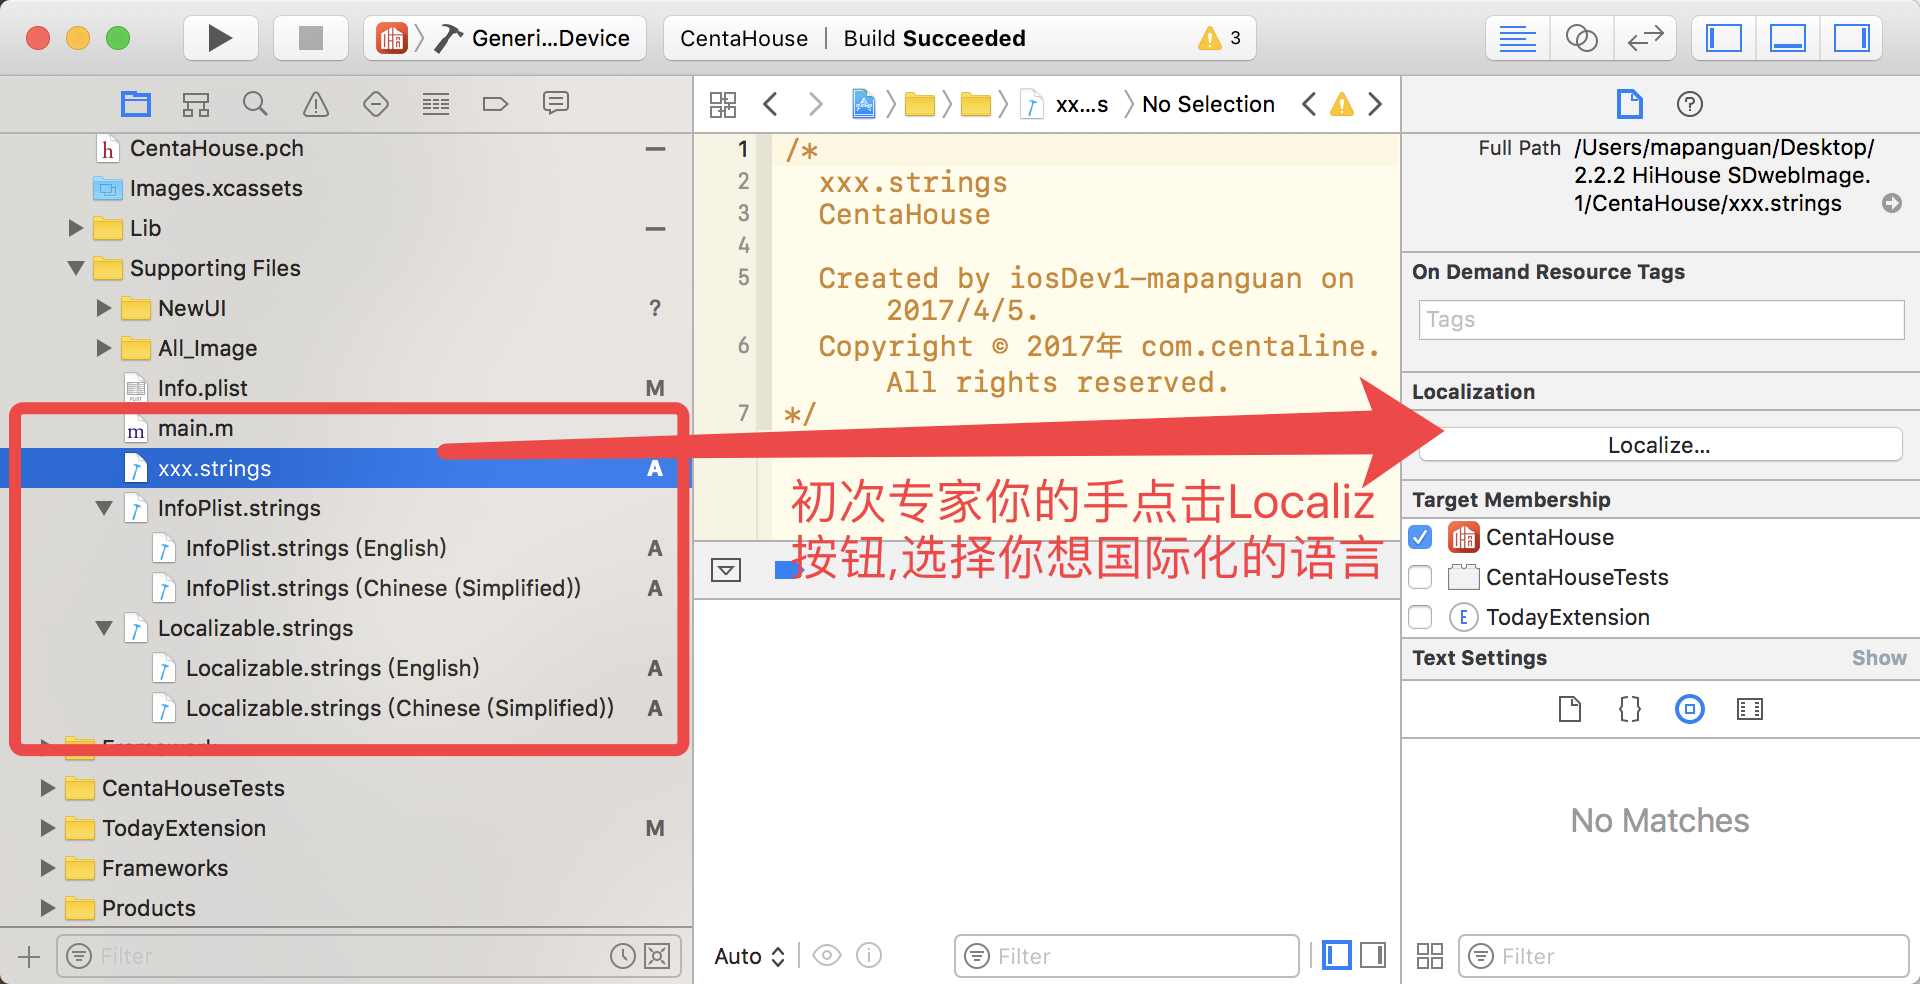
Task: Expand the All_Image folder
Action: (104, 348)
